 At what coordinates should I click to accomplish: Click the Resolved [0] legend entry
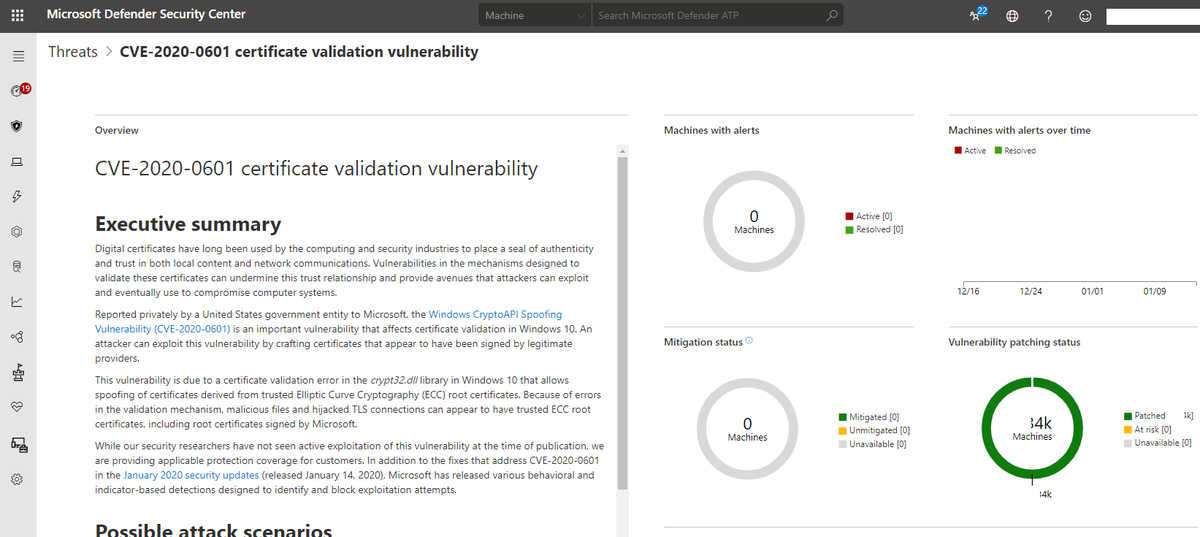(874, 230)
